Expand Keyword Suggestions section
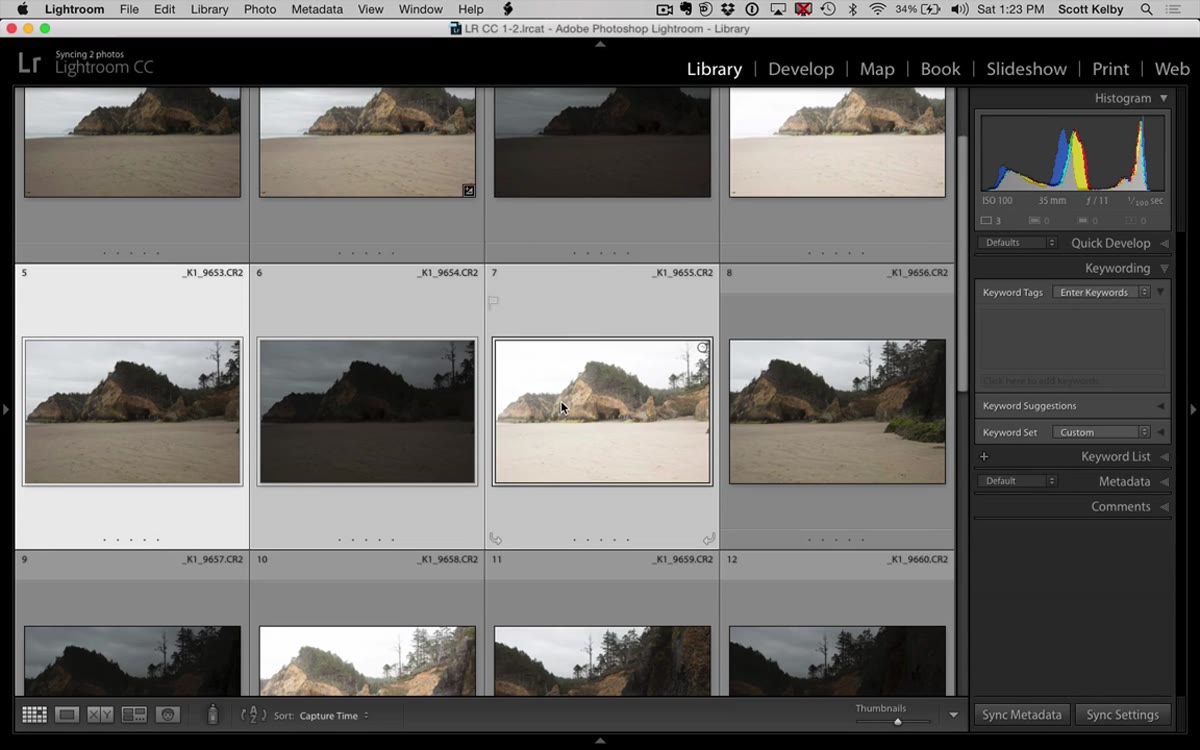Image resolution: width=1200 pixels, height=750 pixels. pos(1161,406)
